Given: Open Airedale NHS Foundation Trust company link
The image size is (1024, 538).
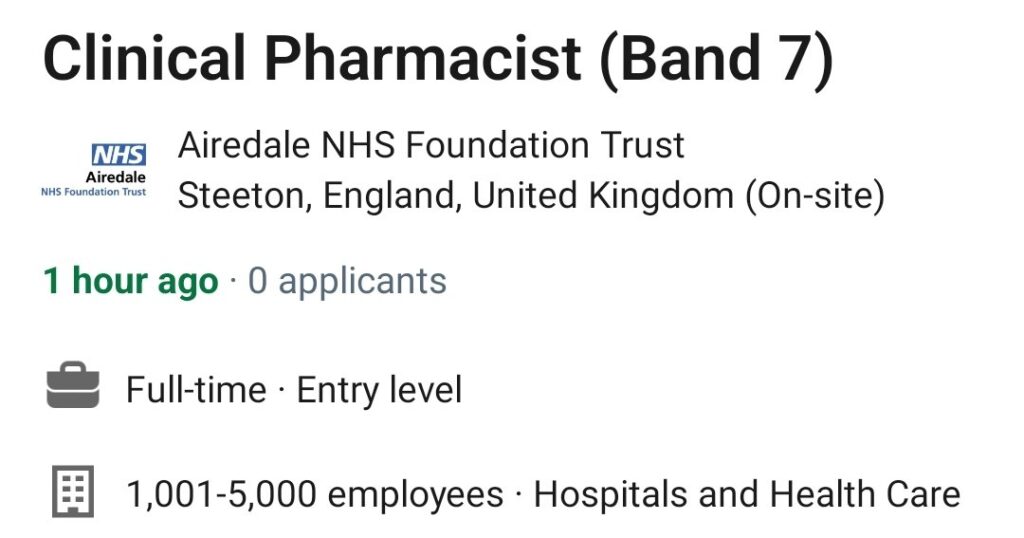Looking at the screenshot, I should coord(431,144).
